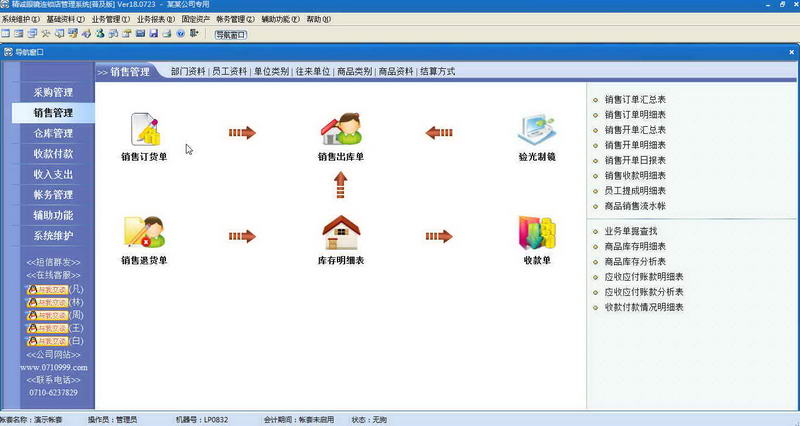Switch to the 部门资料 tab

[188, 72]
